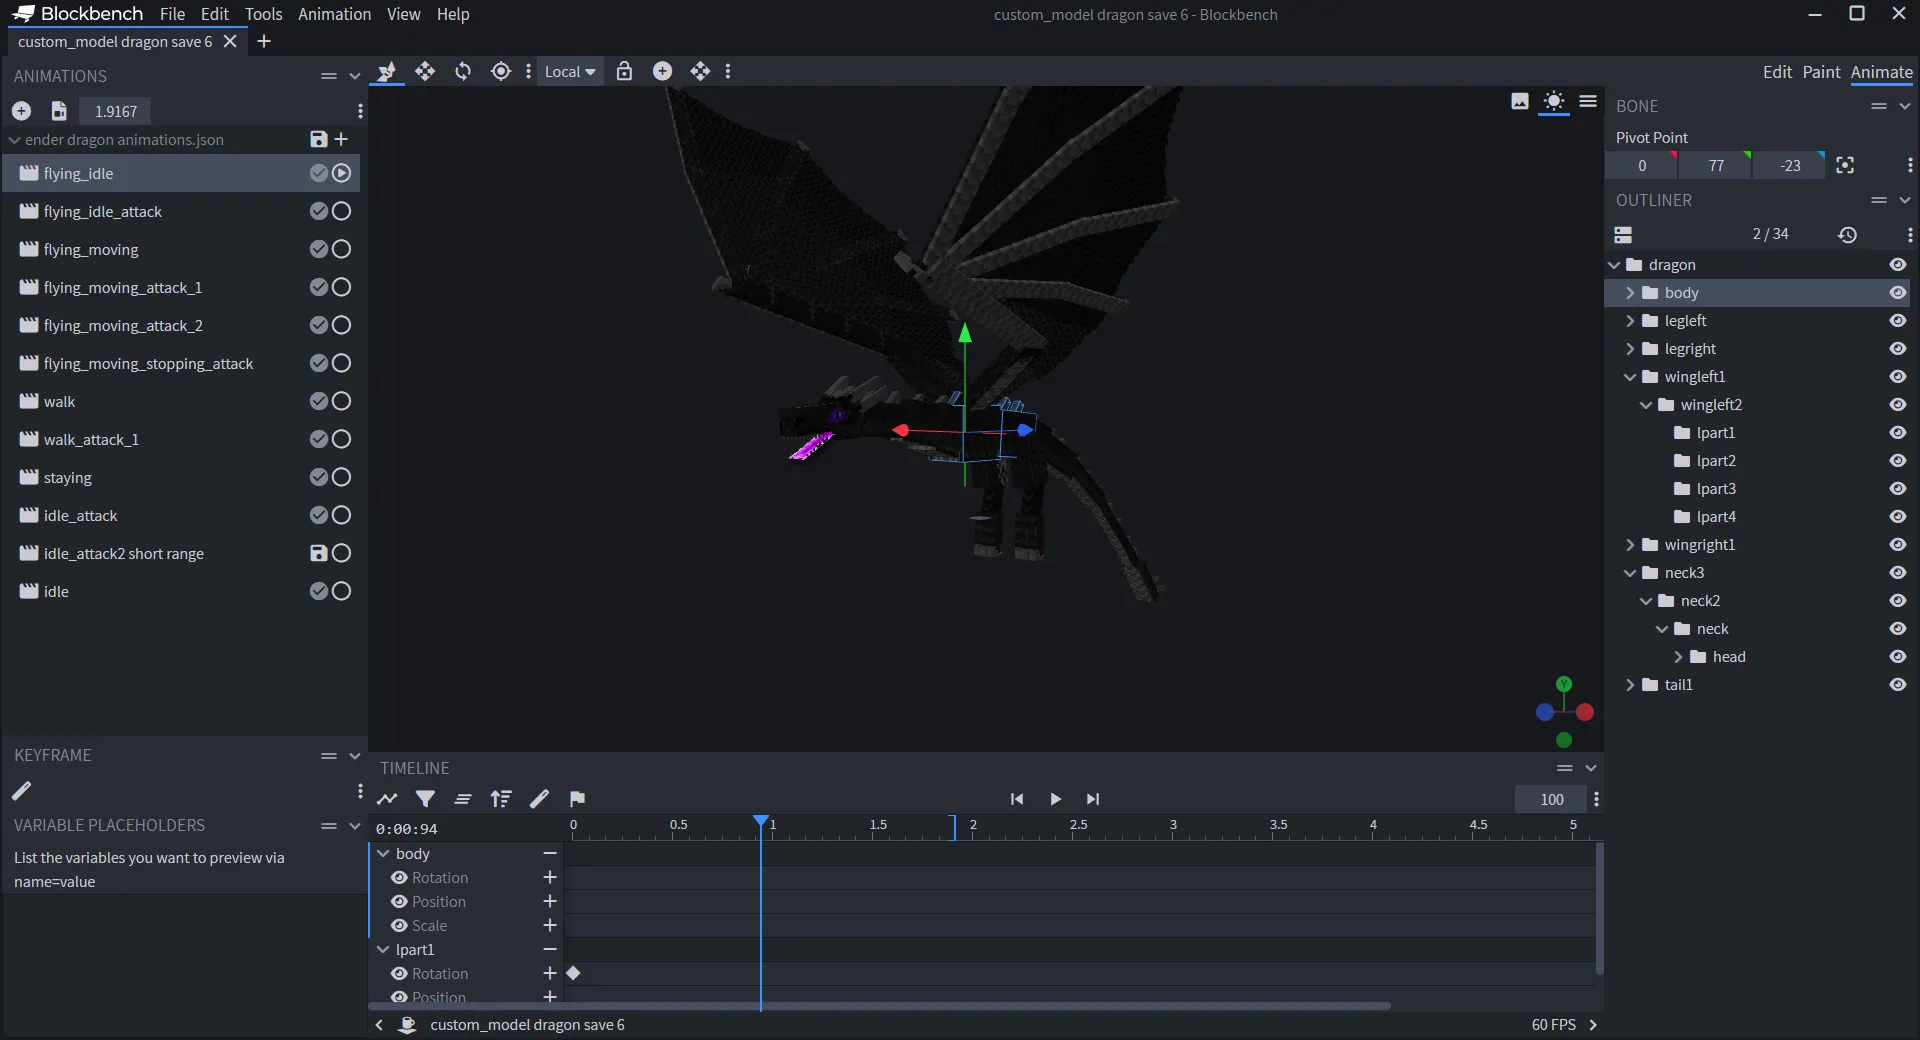This screenshot has height=1040, width=1920.
Task: Toggle outliner options icon above dragon
Action: coord(1623,234)
